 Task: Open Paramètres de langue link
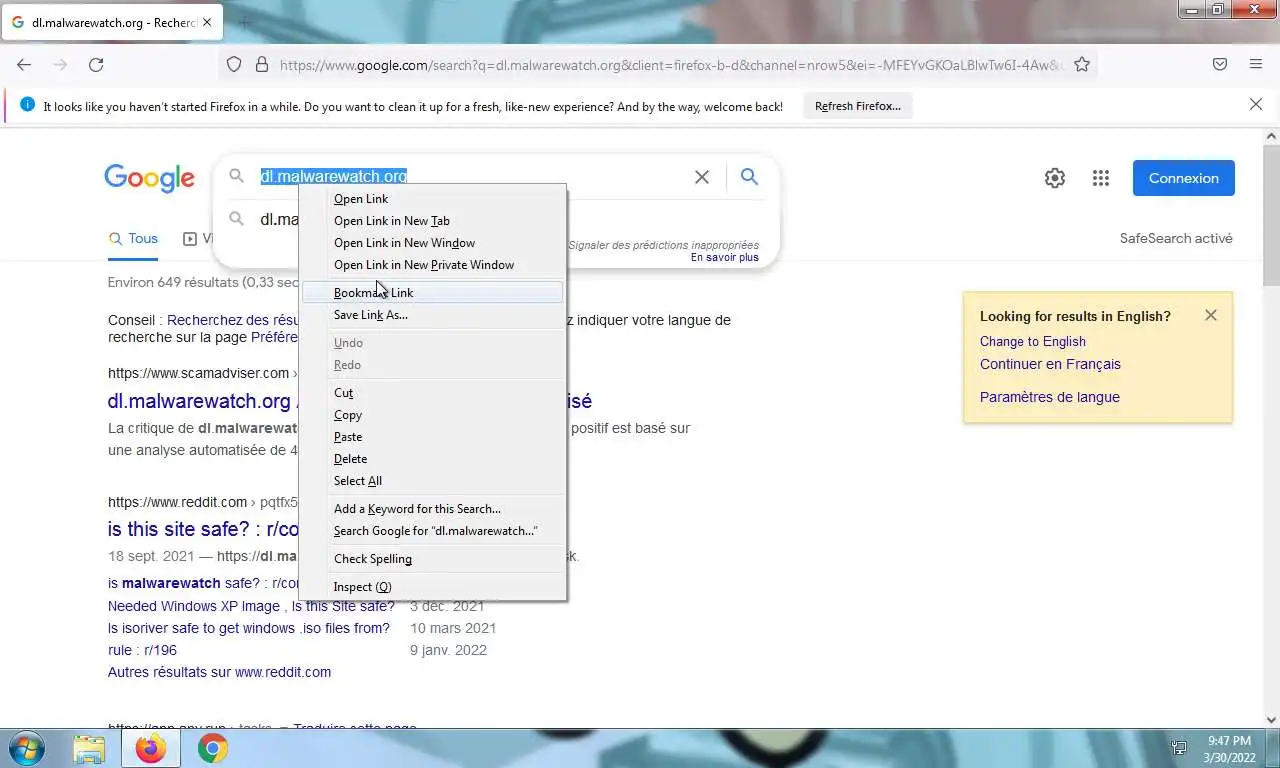1050,397
